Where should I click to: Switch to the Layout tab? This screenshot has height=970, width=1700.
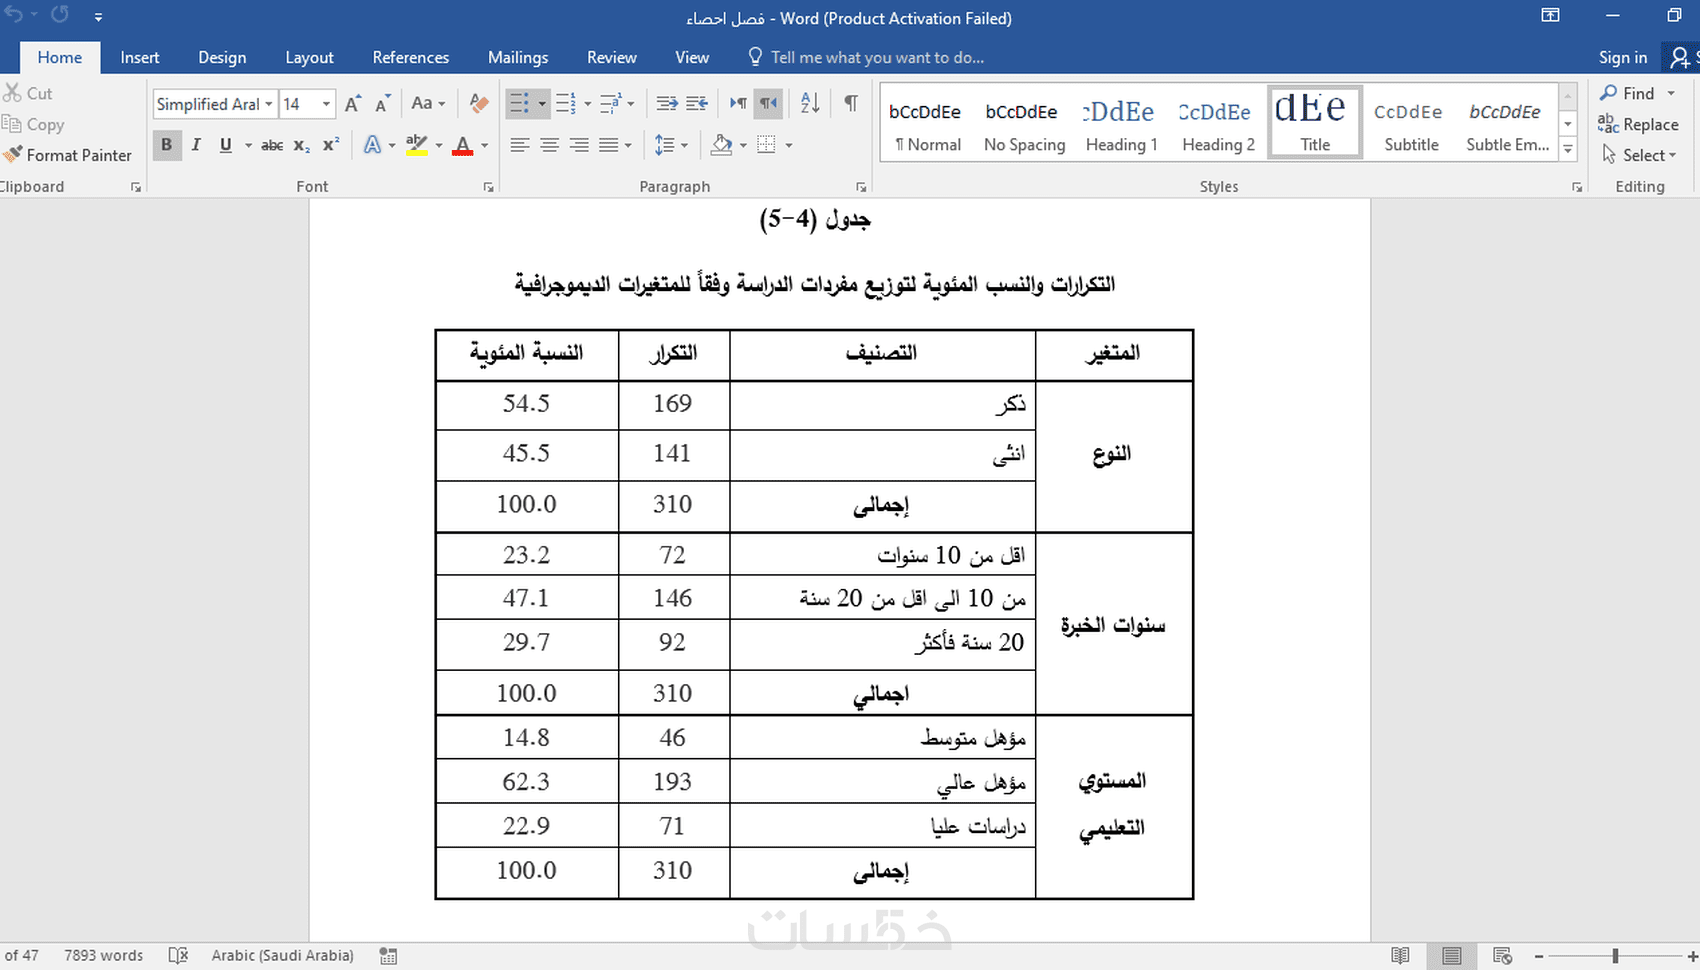tap(309, 57)
